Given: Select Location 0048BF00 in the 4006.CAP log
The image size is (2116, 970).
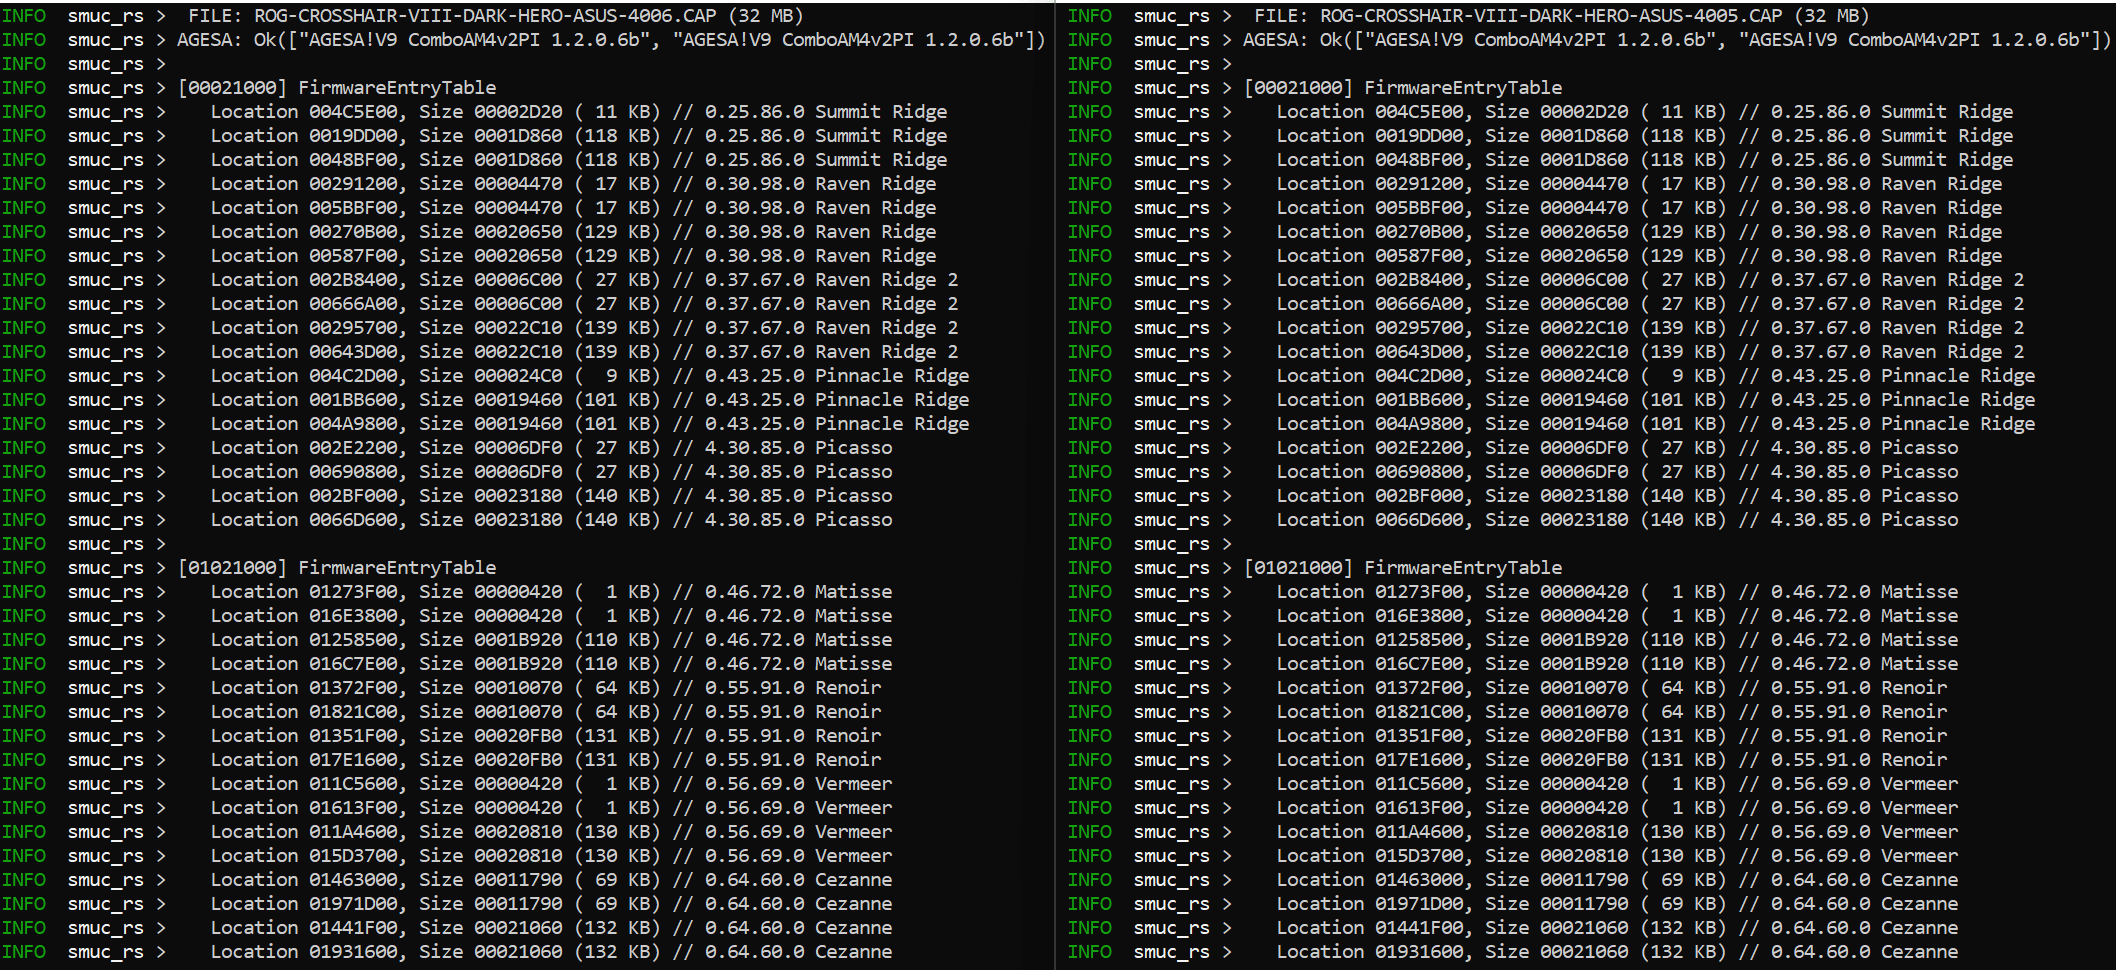Looking at the screenshot, I should [304, 160].
